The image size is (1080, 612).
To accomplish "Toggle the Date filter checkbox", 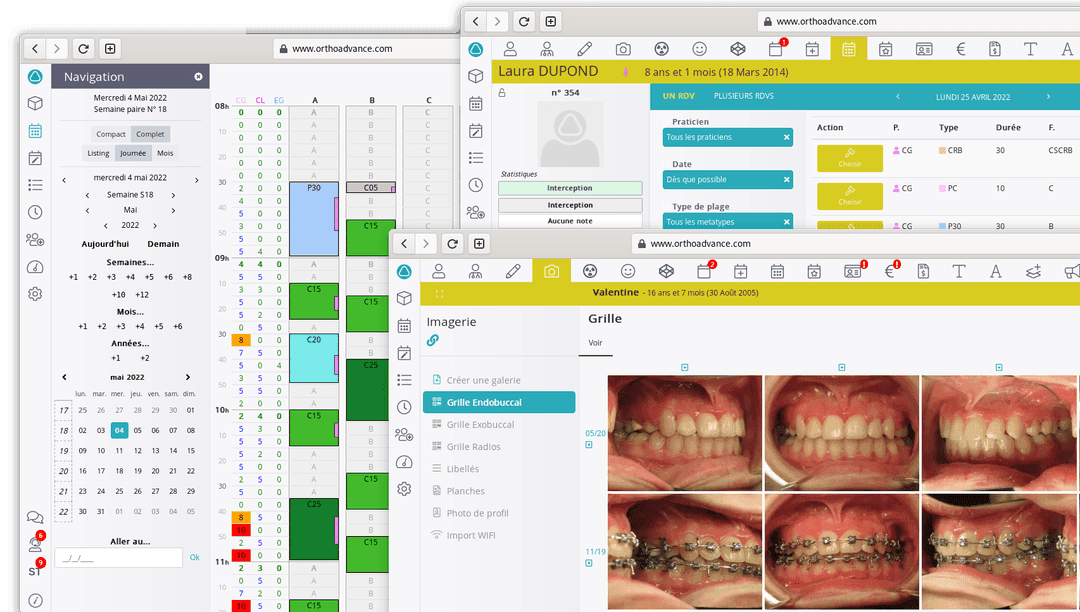I will pos(667,165).
